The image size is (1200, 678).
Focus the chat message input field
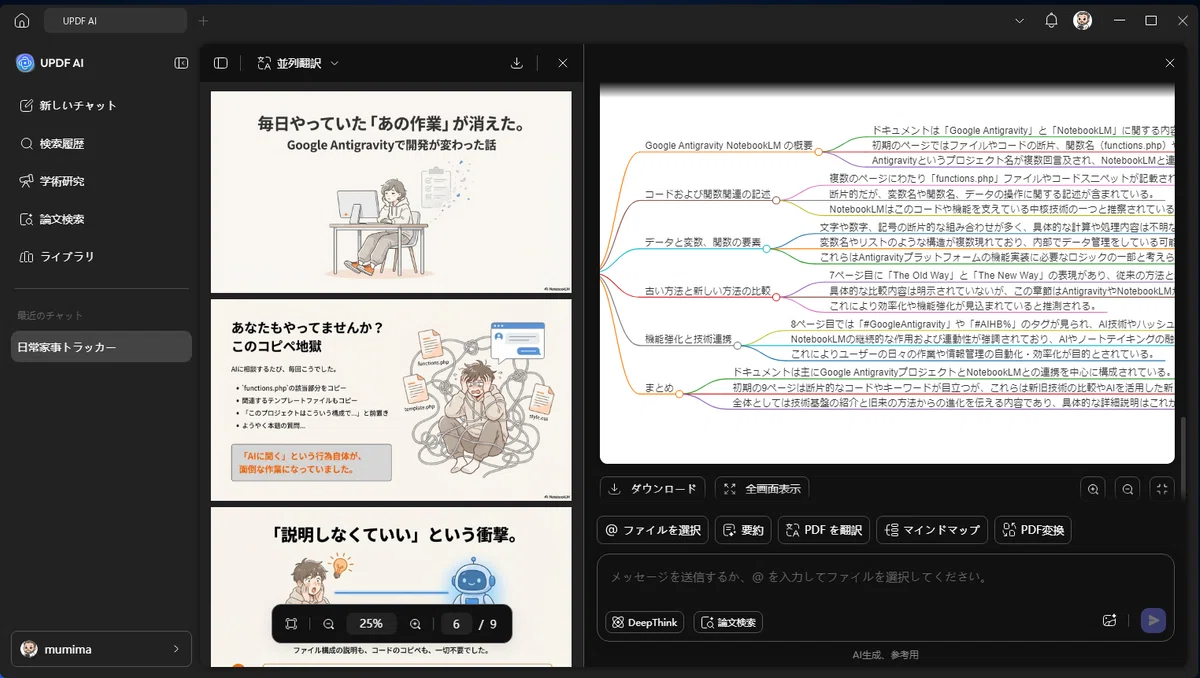click(885, 577)
